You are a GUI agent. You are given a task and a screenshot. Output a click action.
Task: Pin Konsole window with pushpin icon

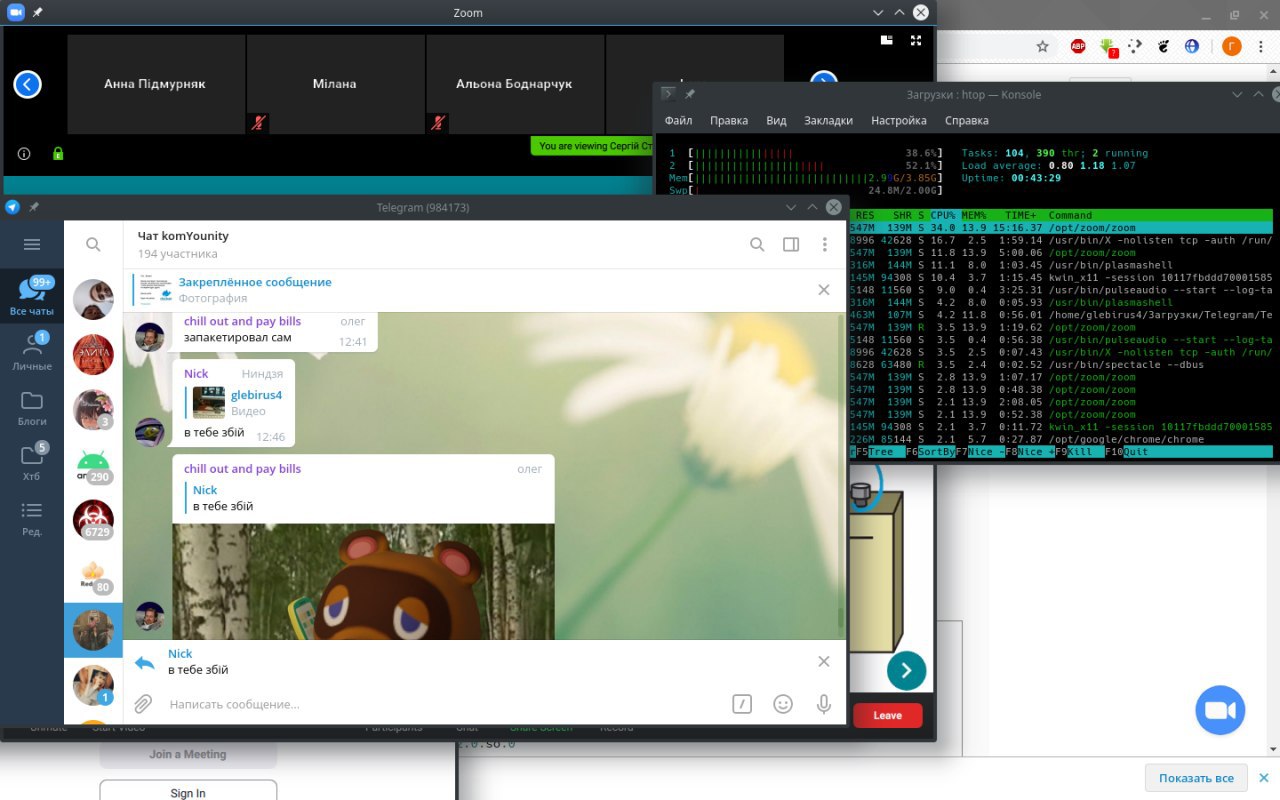point(690,94)
